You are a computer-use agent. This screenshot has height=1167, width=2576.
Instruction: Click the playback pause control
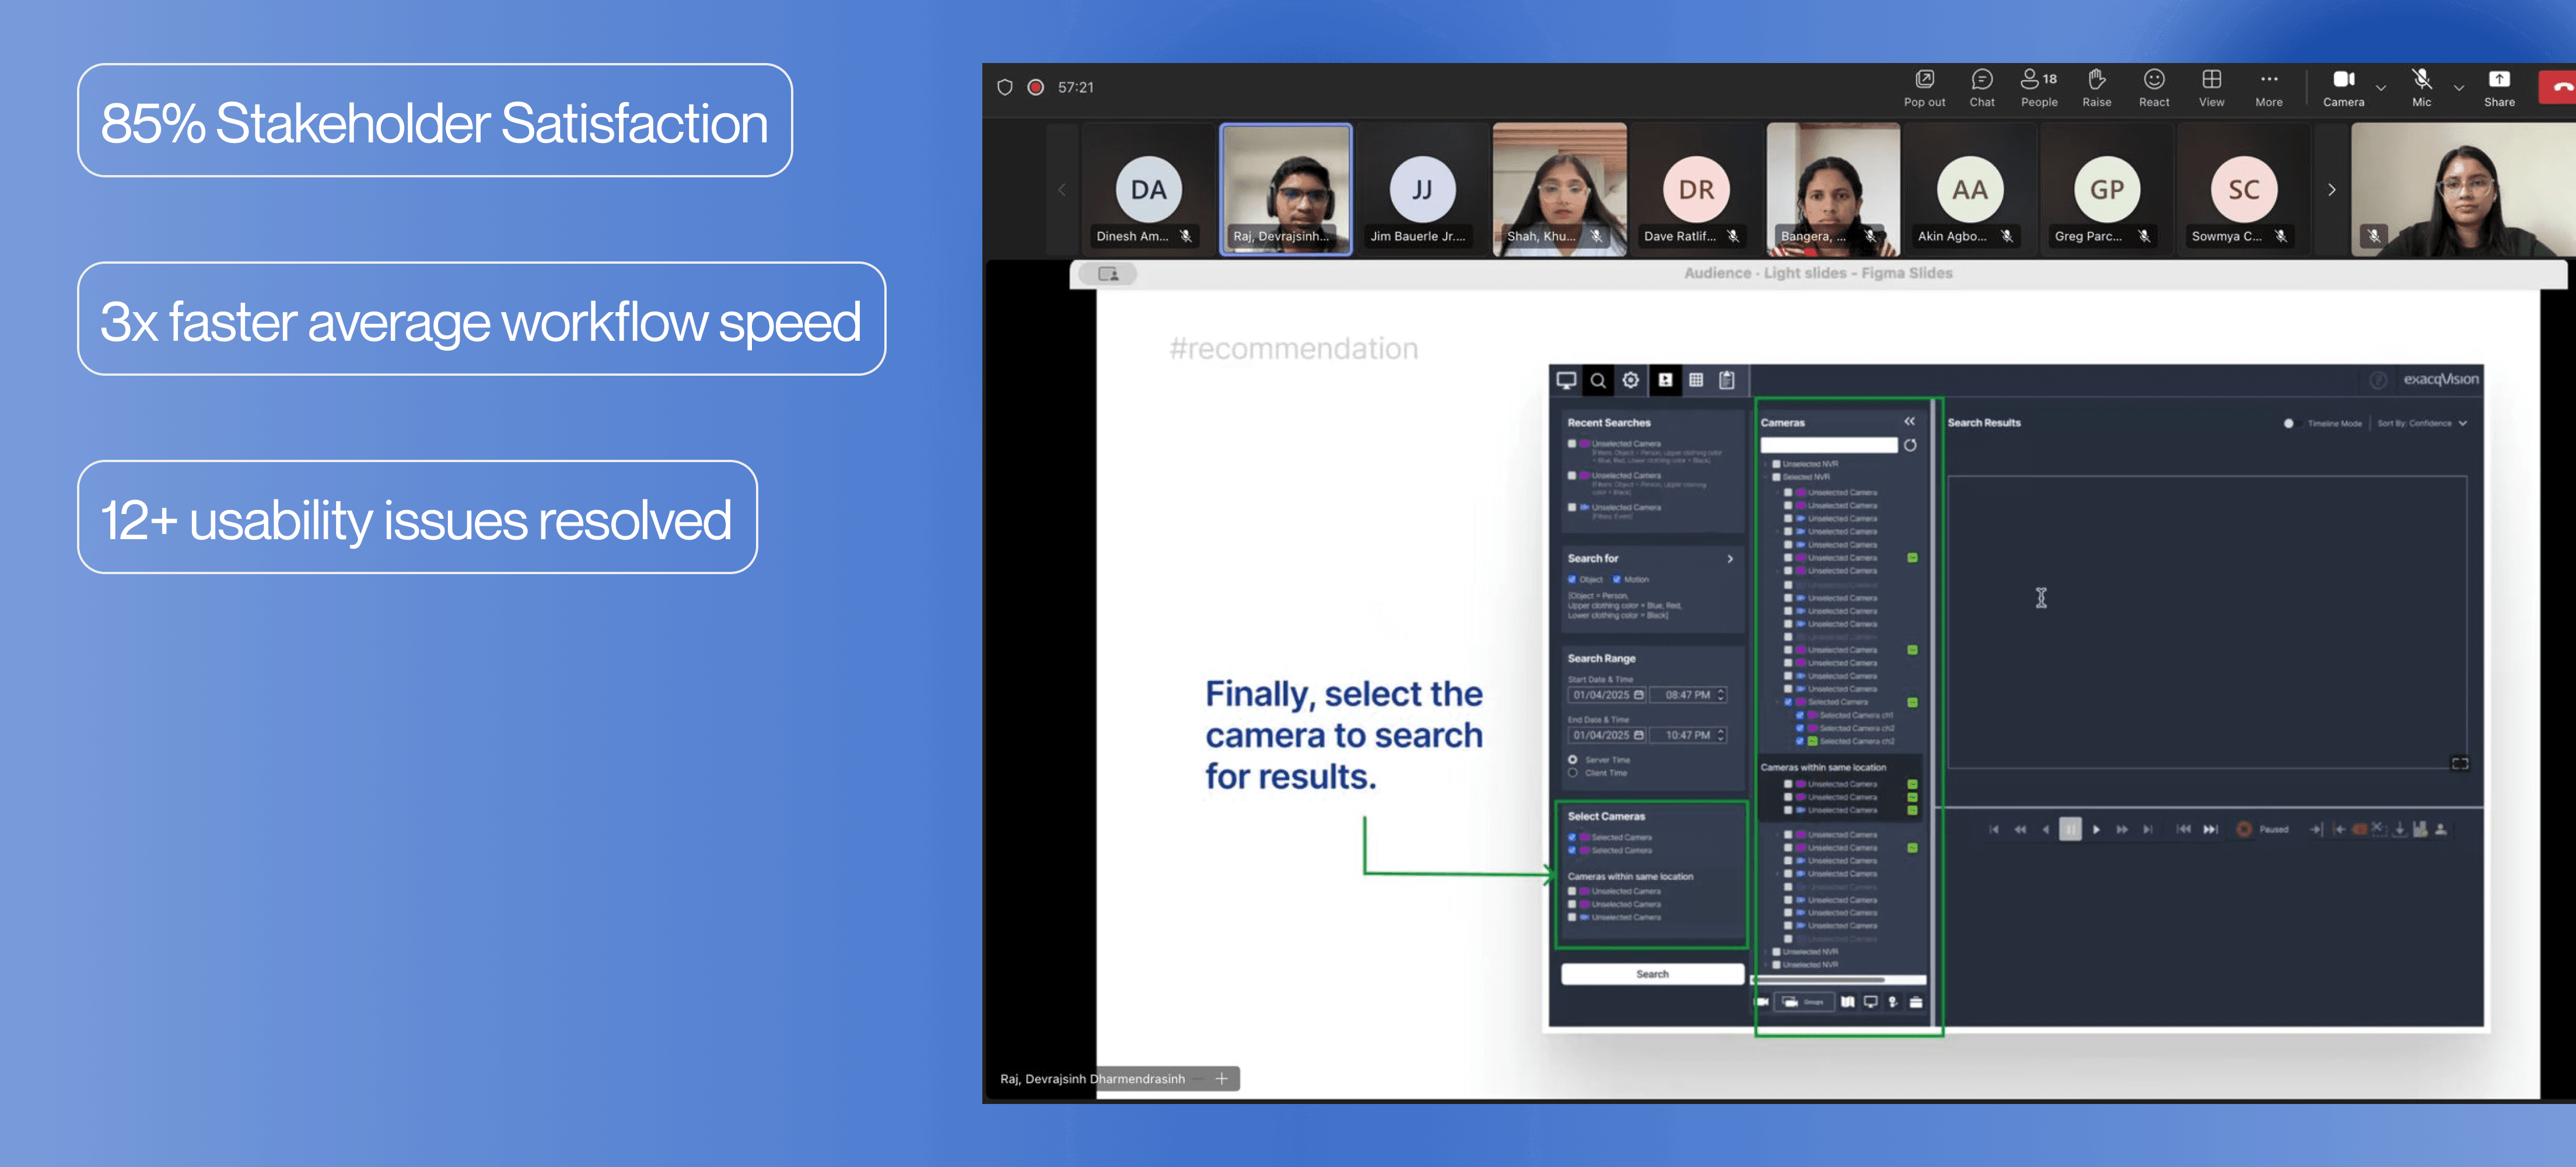(2070, 829)
